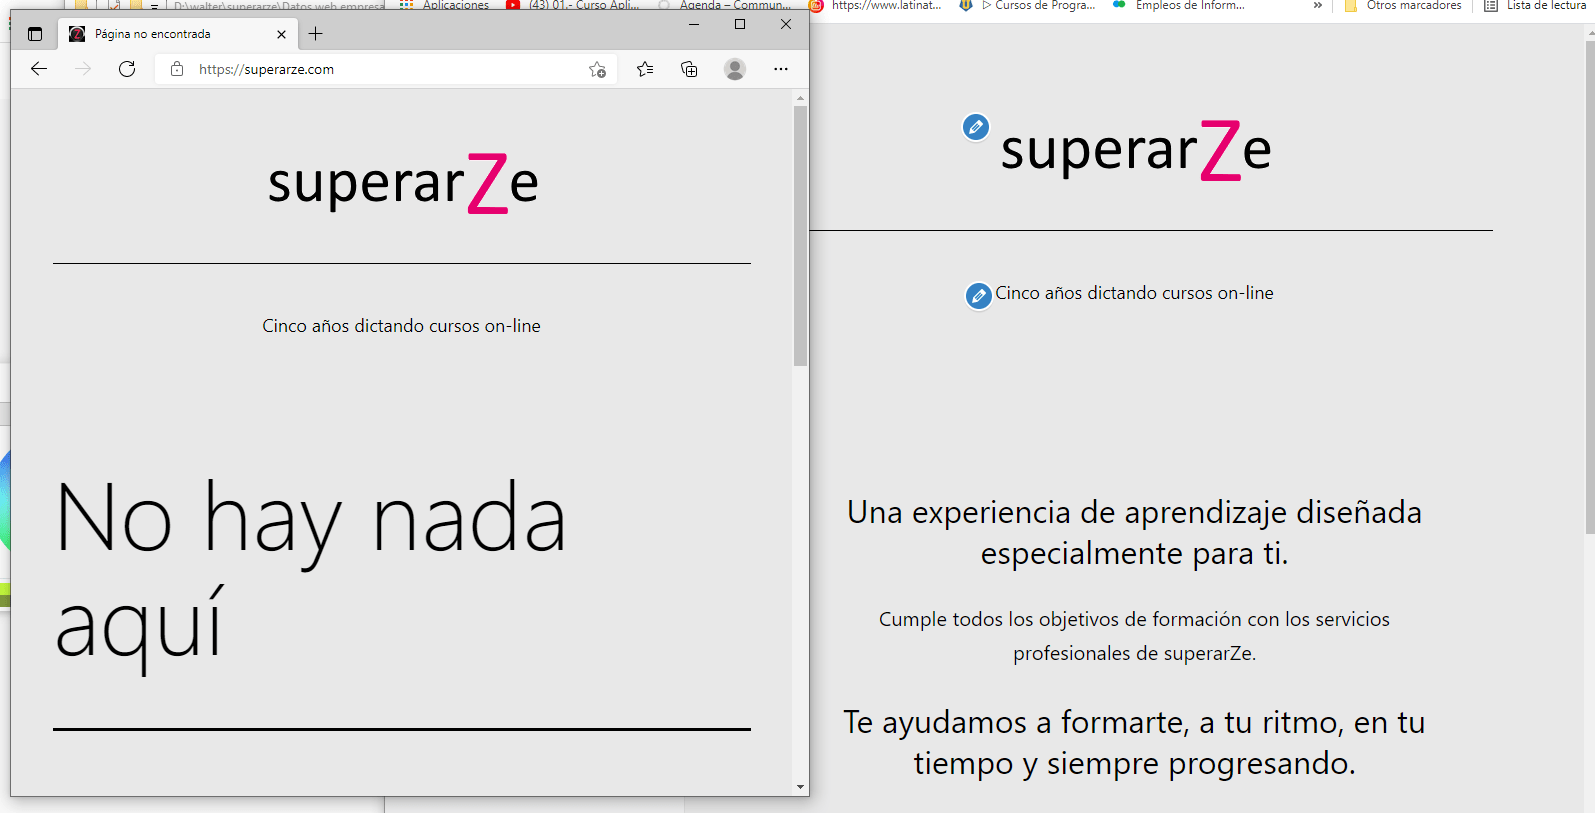1595x813 pixels.
Task: Open 'Lista de lectura' reading list
Action: 1535,5
